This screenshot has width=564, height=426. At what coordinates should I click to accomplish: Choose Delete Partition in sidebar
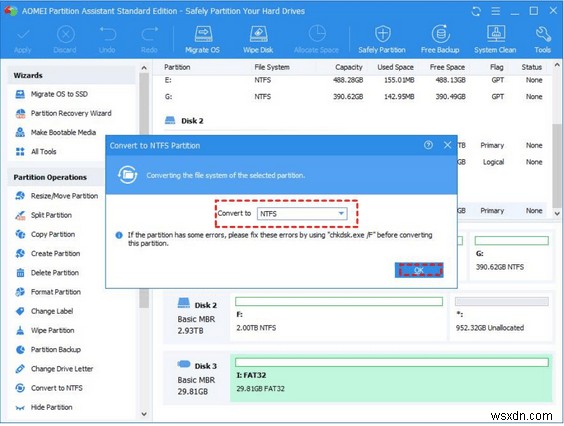[x=47, y=273]
